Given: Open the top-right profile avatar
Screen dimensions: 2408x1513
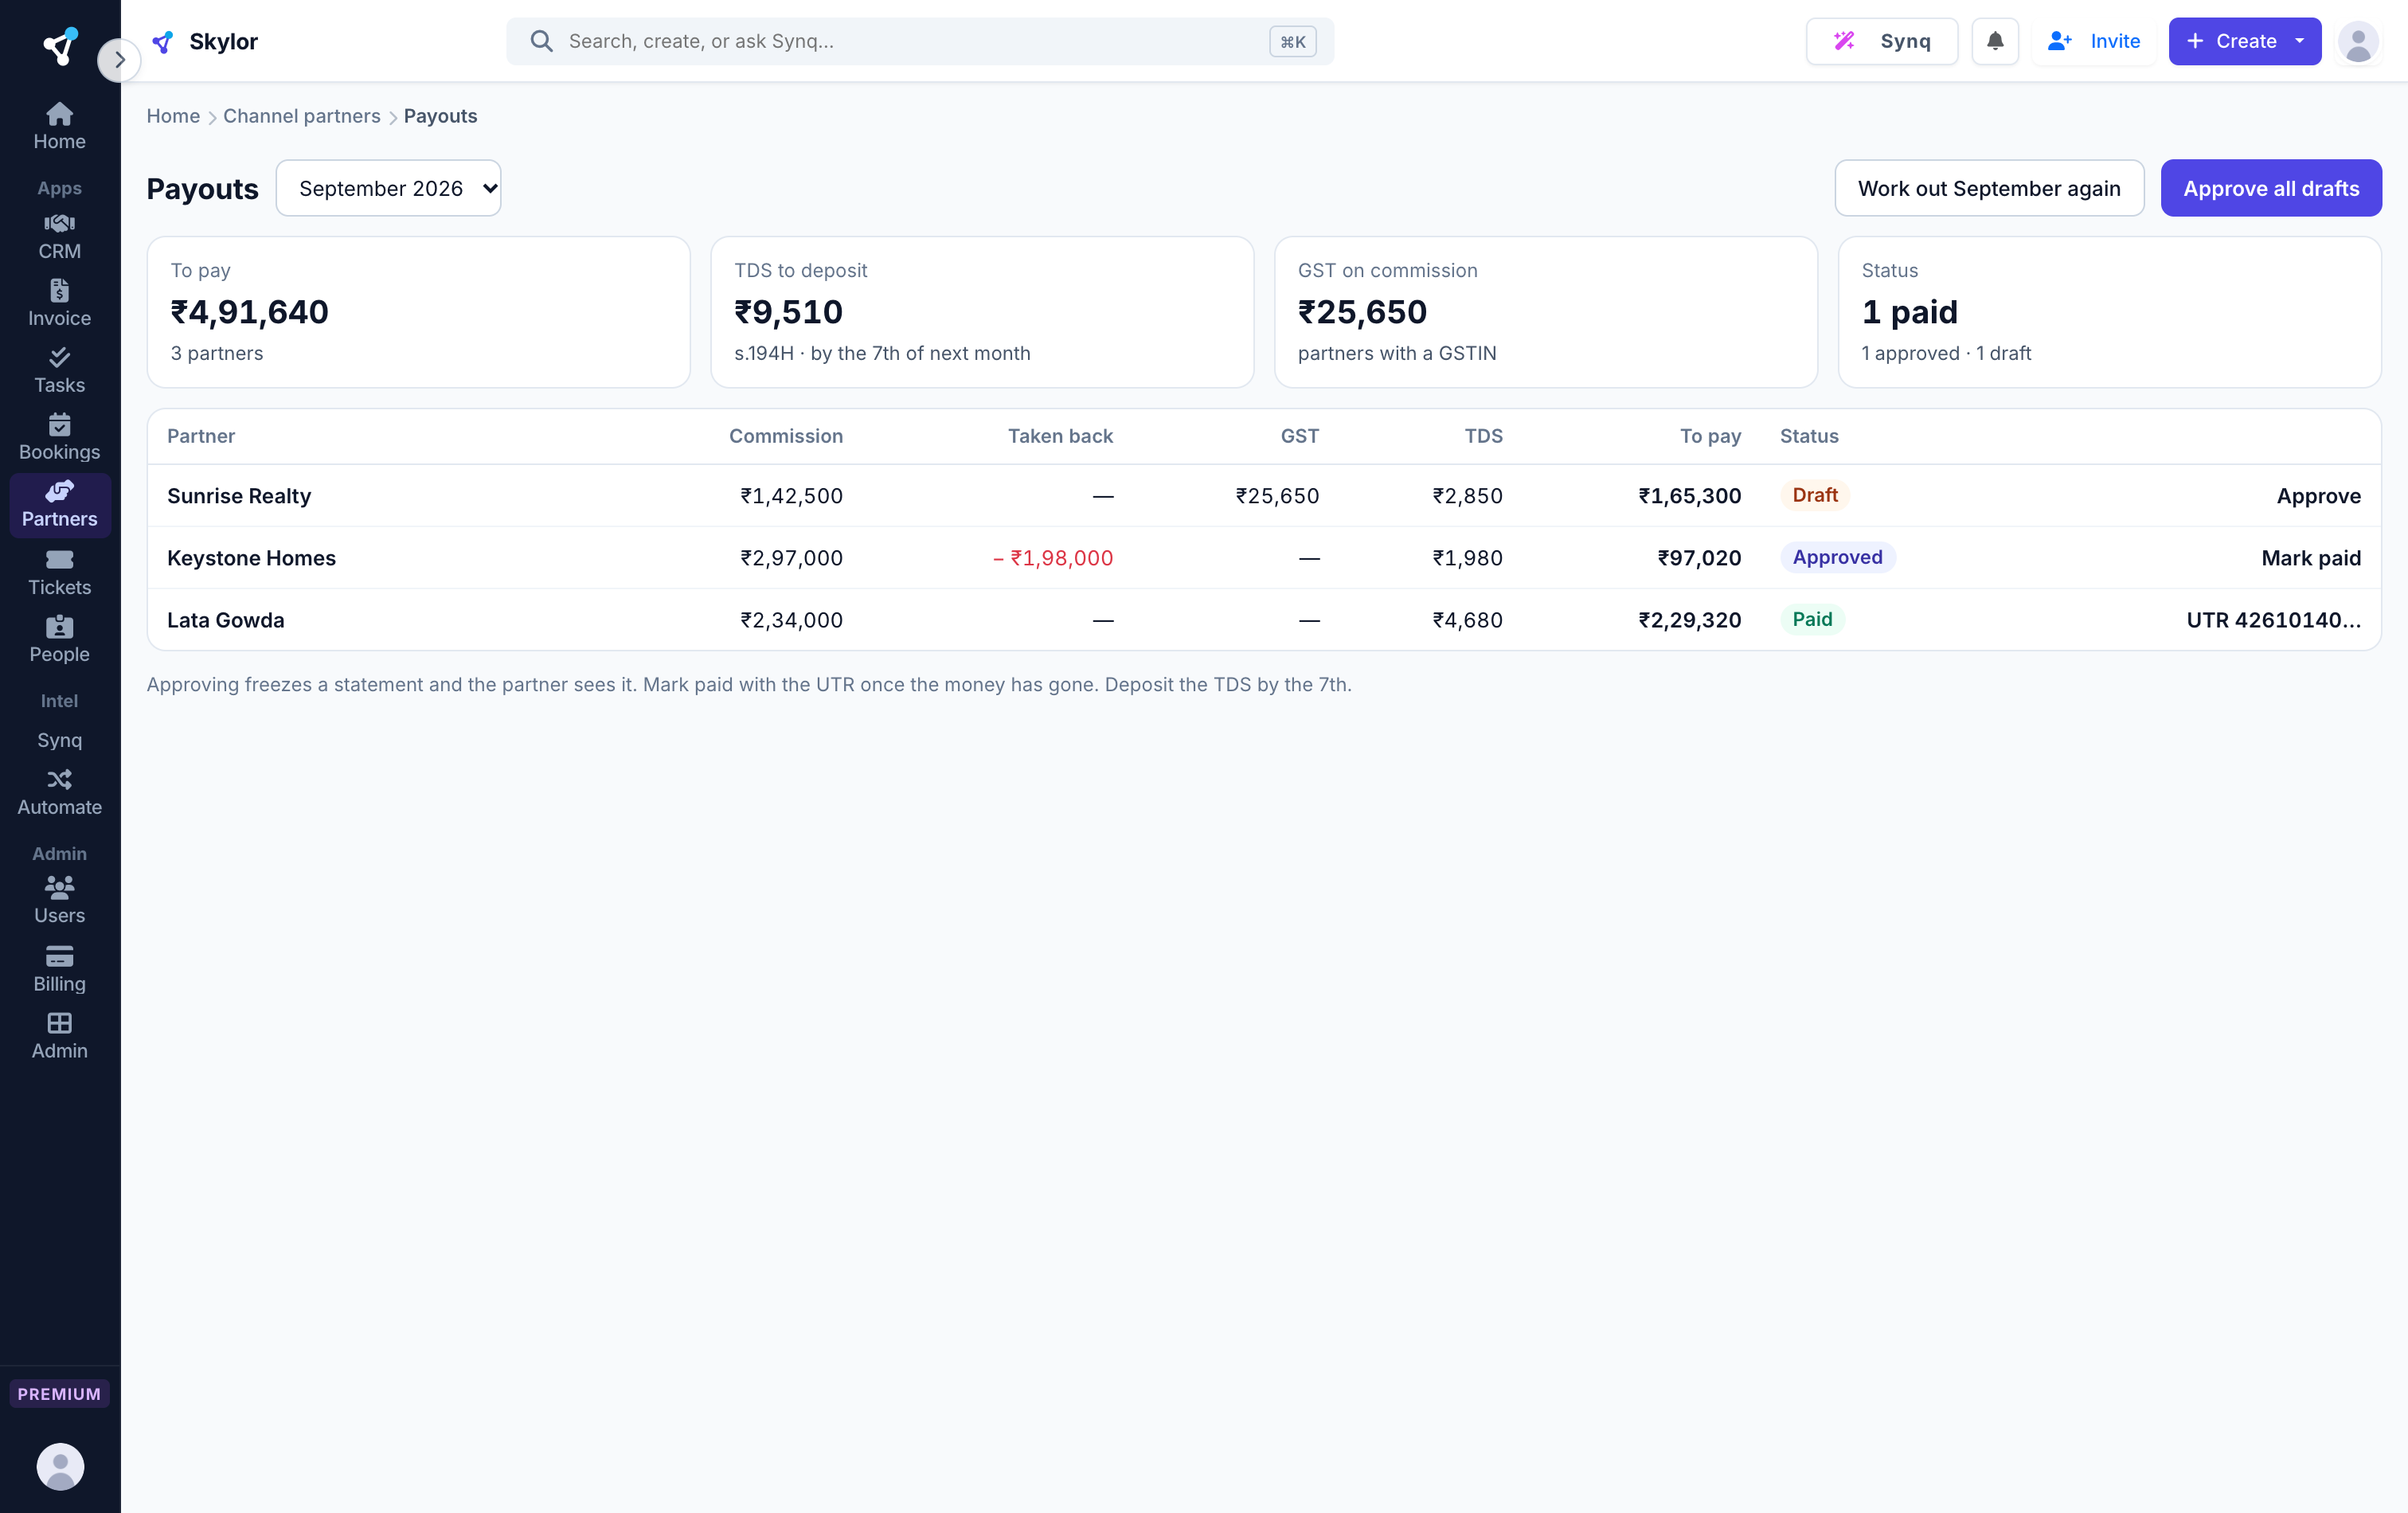Looking at the screenshot, I should (2357, 42).
